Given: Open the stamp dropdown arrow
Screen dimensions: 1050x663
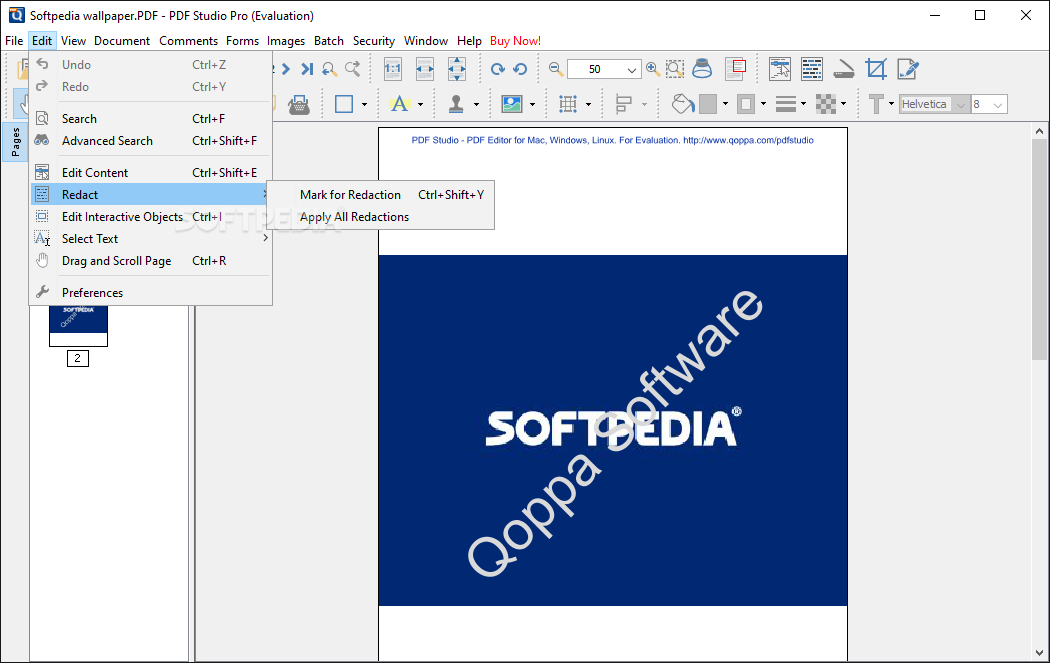Looking at the screenshot, I should [476, 104].
